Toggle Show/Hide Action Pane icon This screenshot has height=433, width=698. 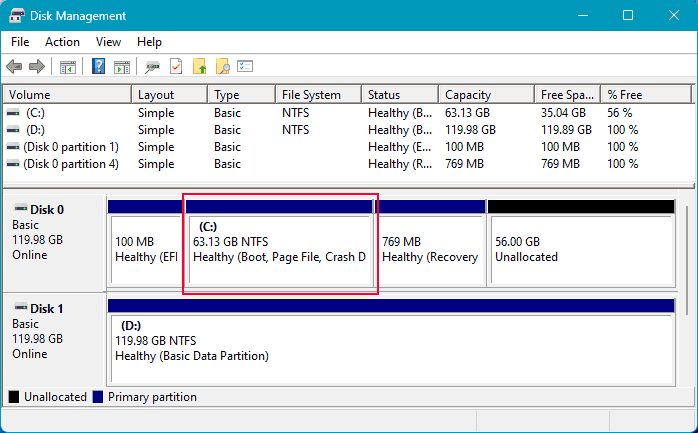click(122, 67)
